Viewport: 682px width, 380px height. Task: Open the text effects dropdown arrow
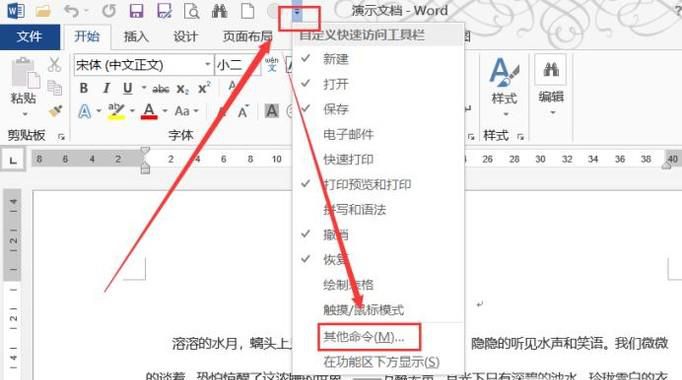pyautogui.click(x=99, y=111)
